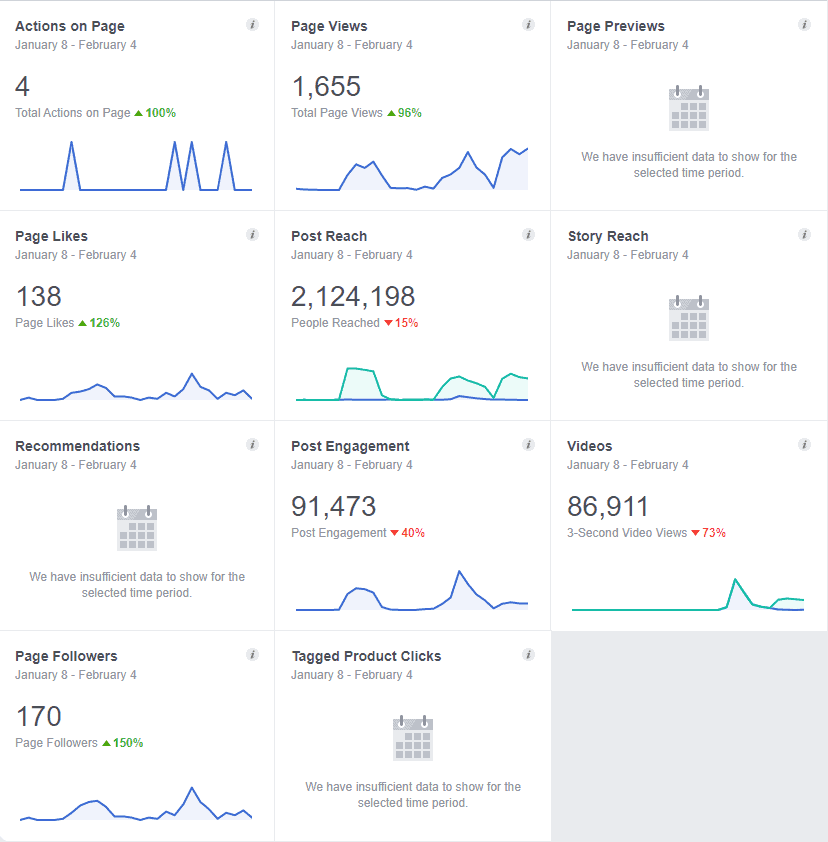Viewport: 828px width, 842px height.
Task: Click the green 96% change indicator
Action: (x=404, y=113)
